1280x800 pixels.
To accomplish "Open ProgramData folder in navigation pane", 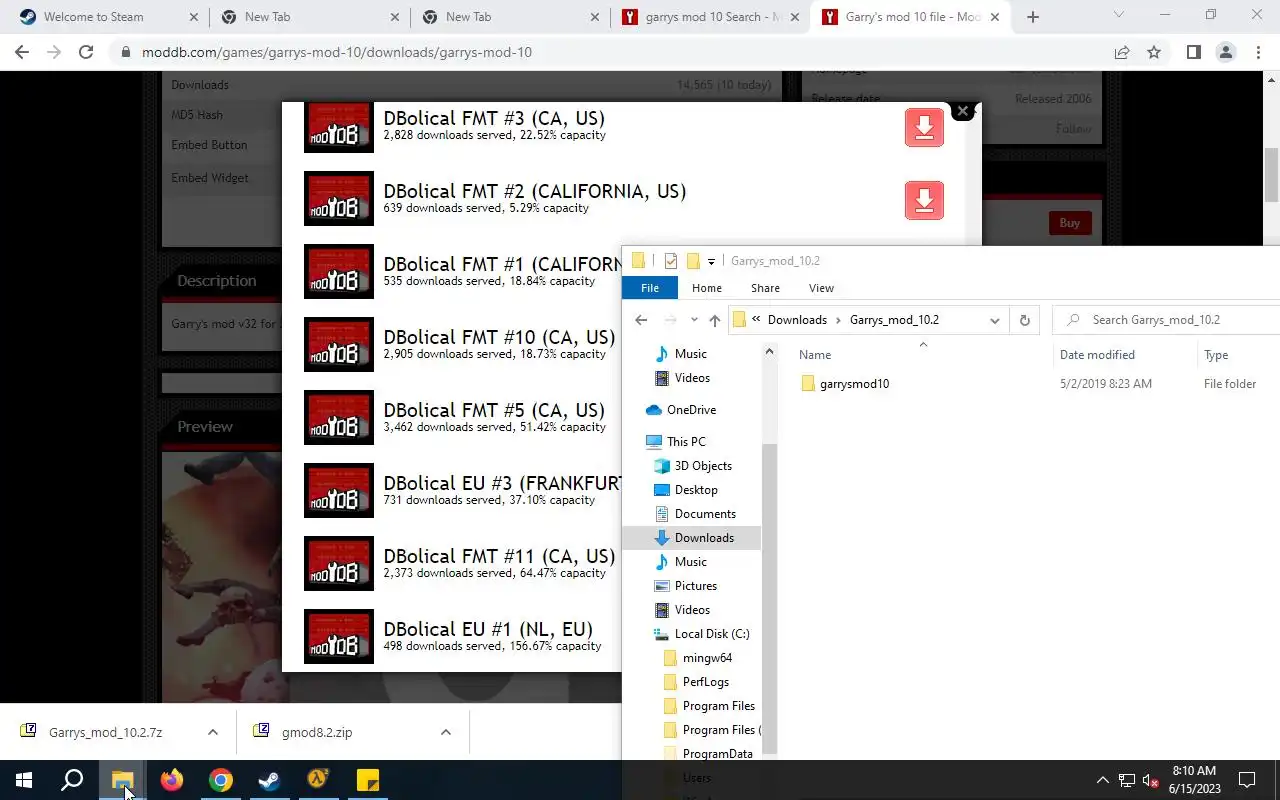I will 717,754.
